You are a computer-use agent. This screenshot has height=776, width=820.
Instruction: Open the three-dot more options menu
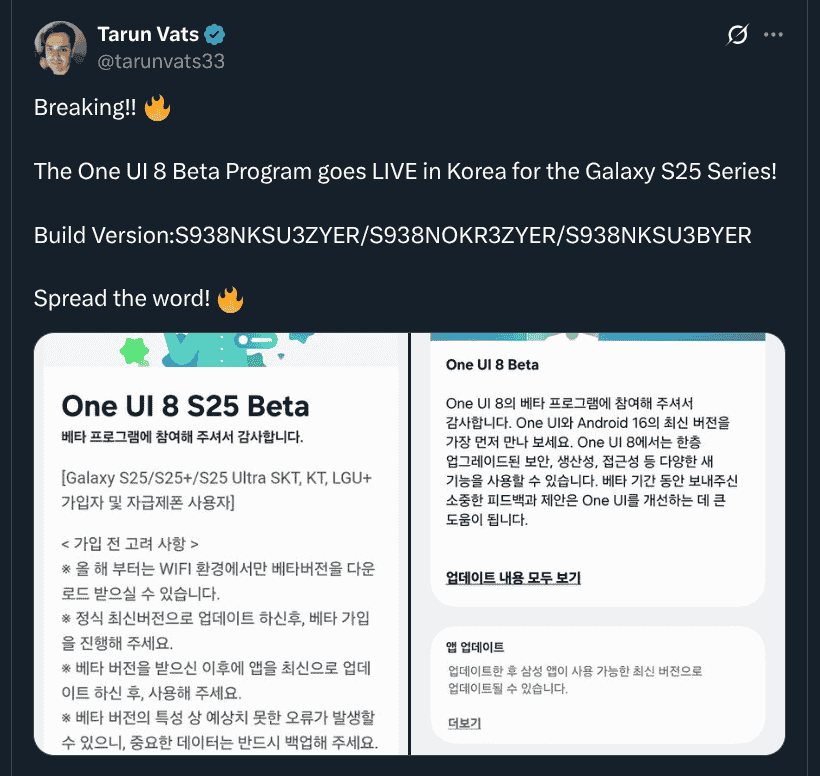point(773,35)
